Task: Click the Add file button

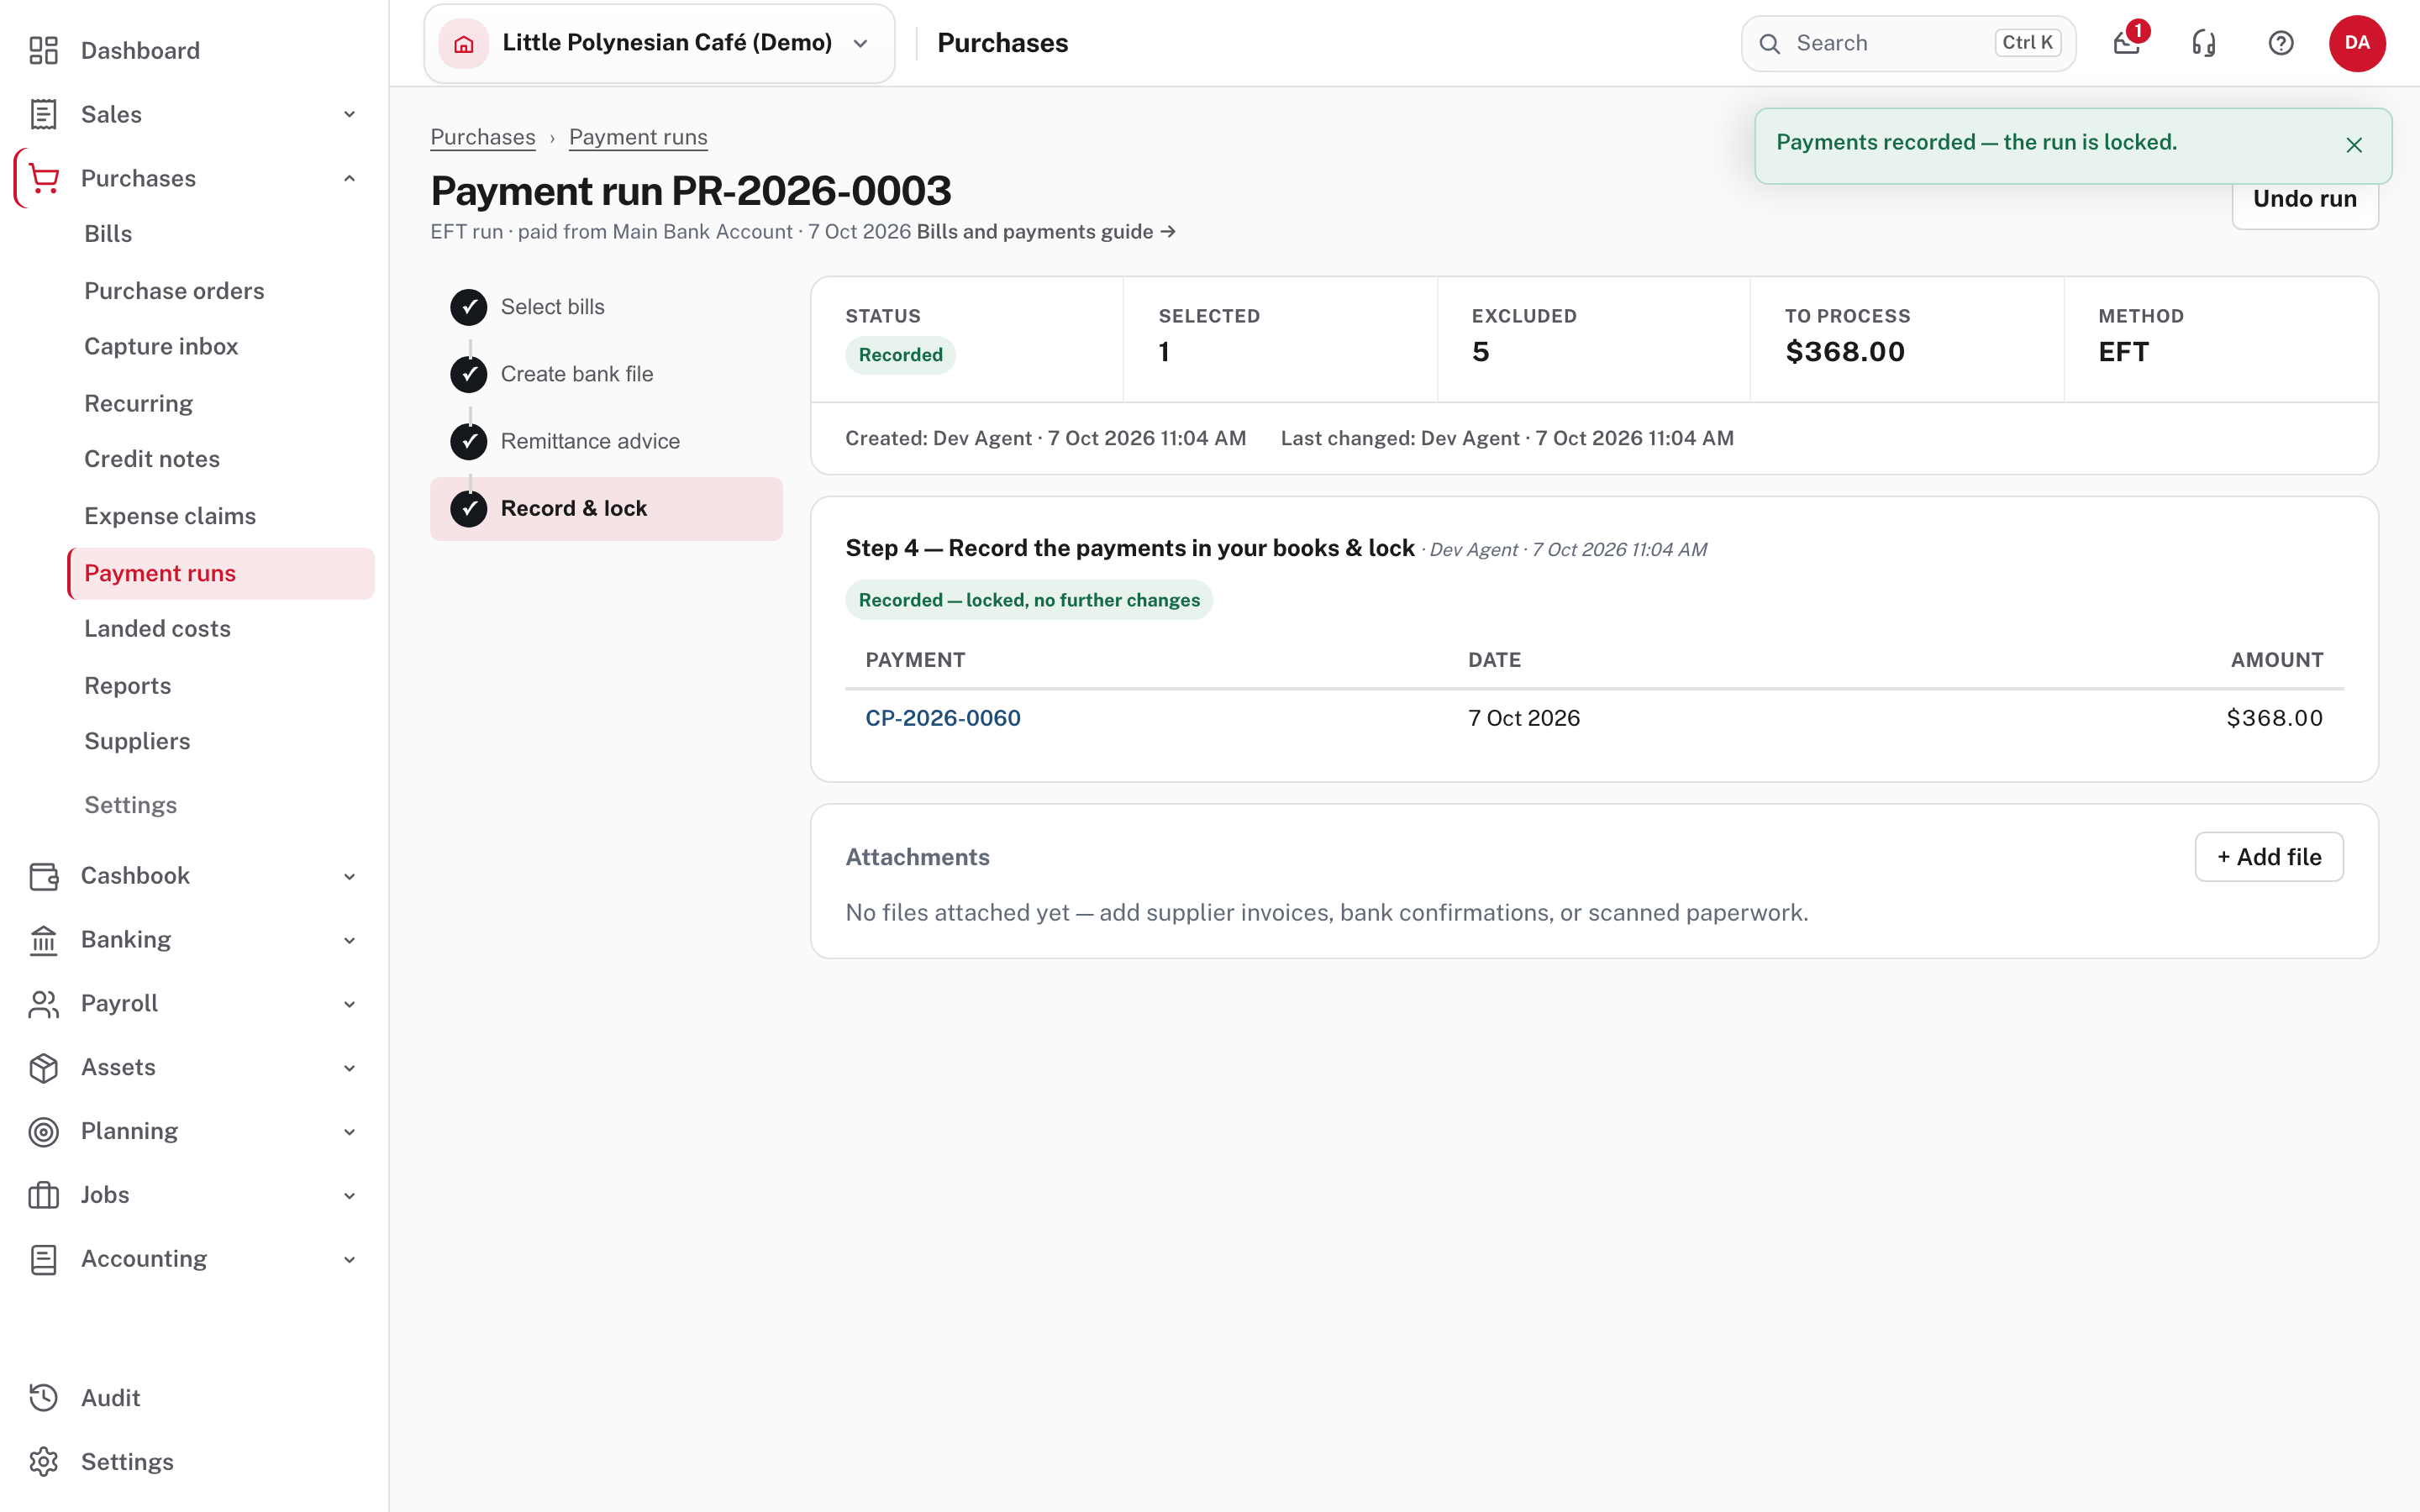Action: coord(2269,857)
